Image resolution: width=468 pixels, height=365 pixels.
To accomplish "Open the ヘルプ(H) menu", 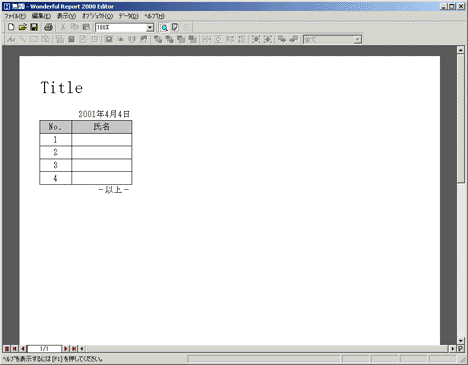I will click(x=154, y=16).
